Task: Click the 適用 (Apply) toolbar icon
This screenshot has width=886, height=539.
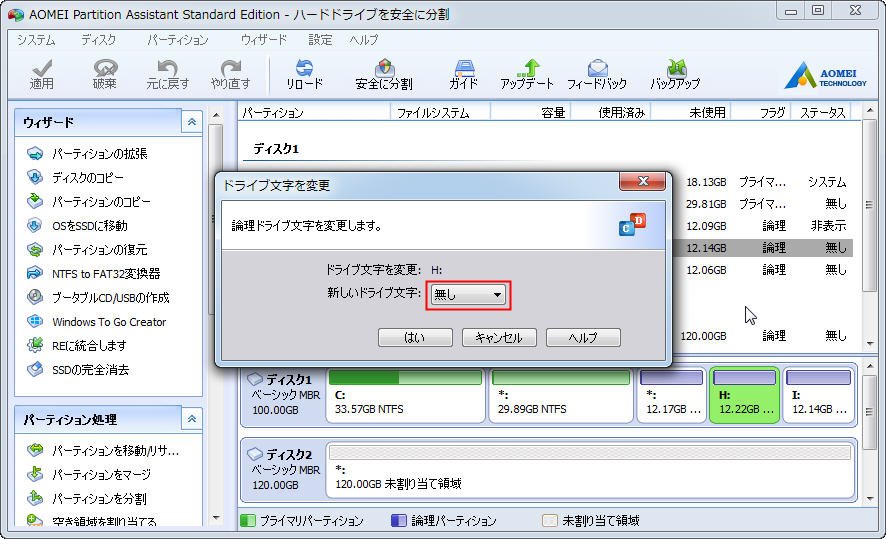Action: point(42,75)
